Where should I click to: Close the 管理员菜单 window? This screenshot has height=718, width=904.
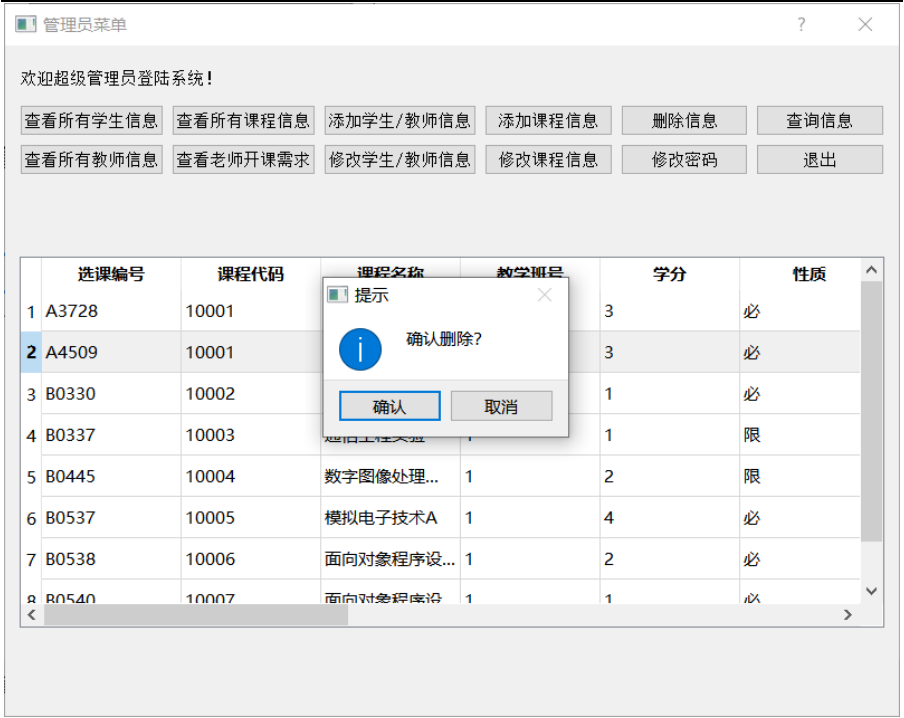865,24
